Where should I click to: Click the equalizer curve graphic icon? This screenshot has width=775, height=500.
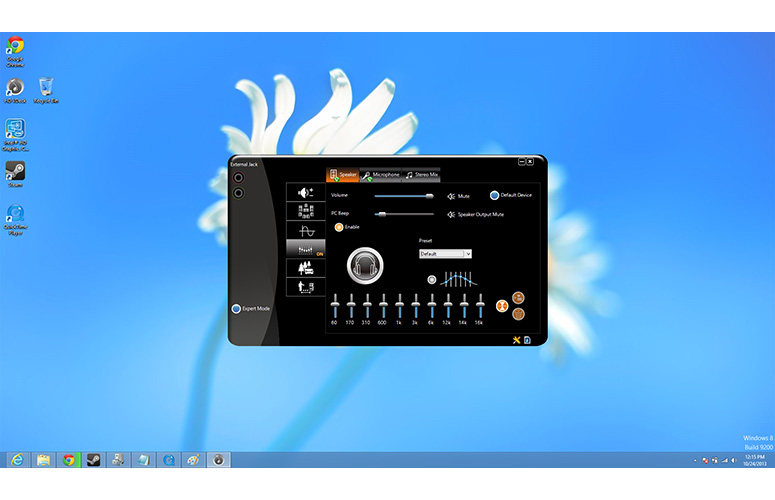click(x=459, y=280)
